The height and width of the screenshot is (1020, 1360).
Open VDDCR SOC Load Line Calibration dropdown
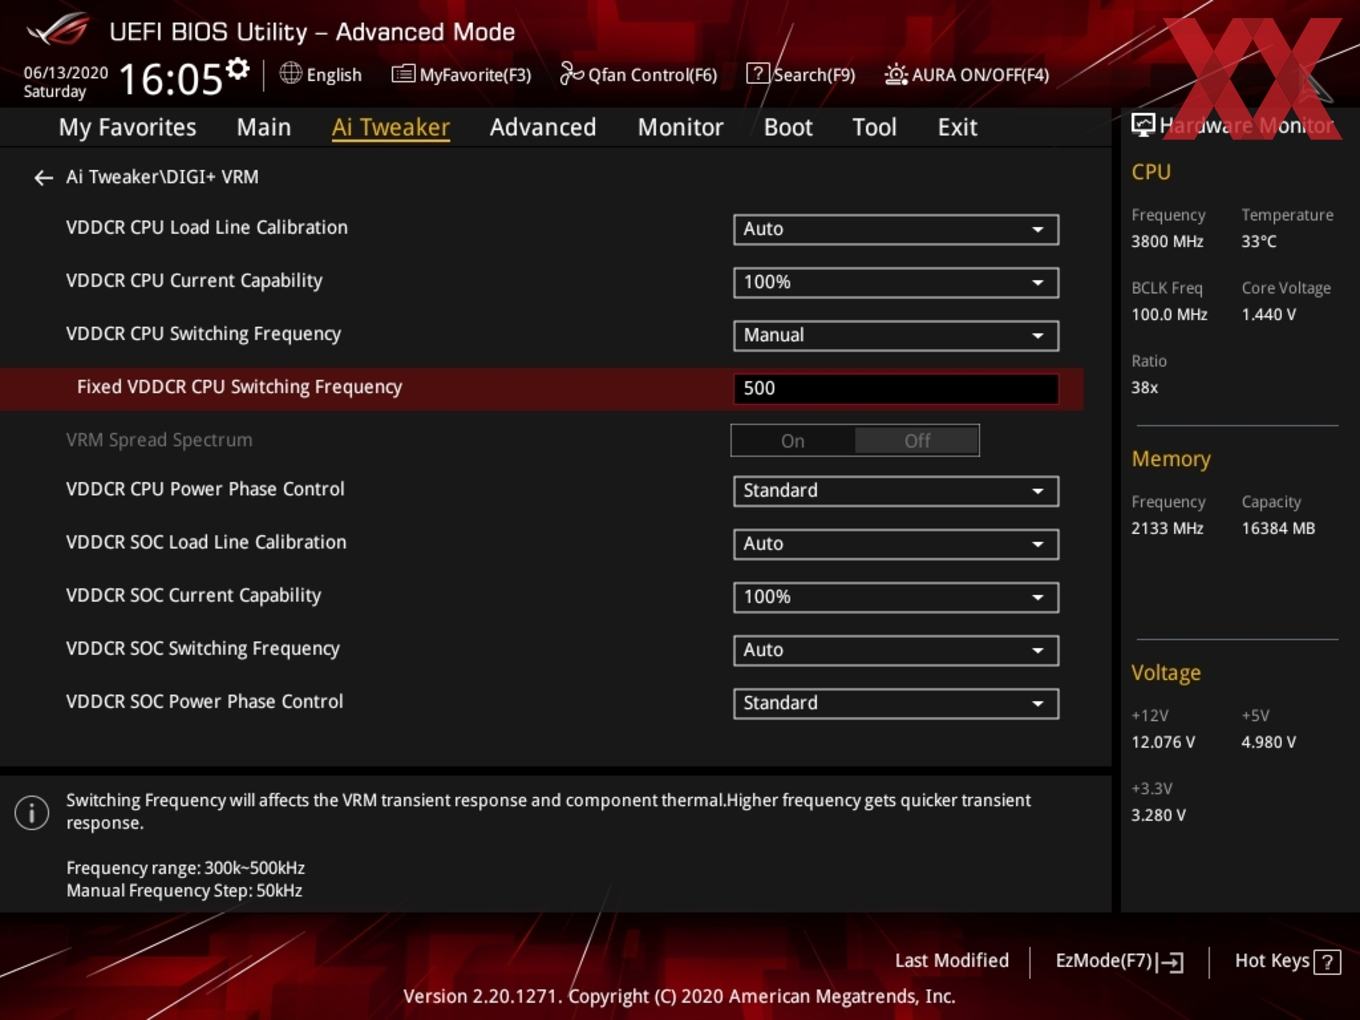tap(896, 544)
